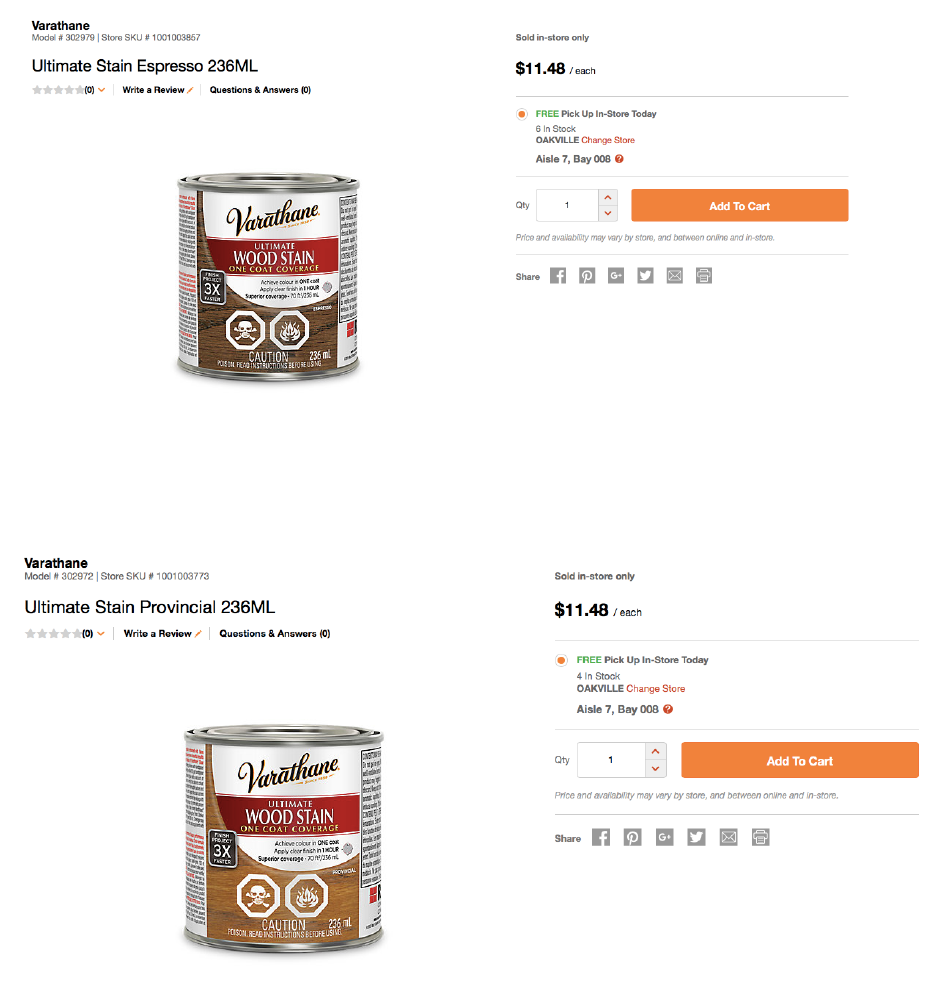937x999 pixels.
Task: Email the Espresso stain product page
Action: tap(675, 276)
